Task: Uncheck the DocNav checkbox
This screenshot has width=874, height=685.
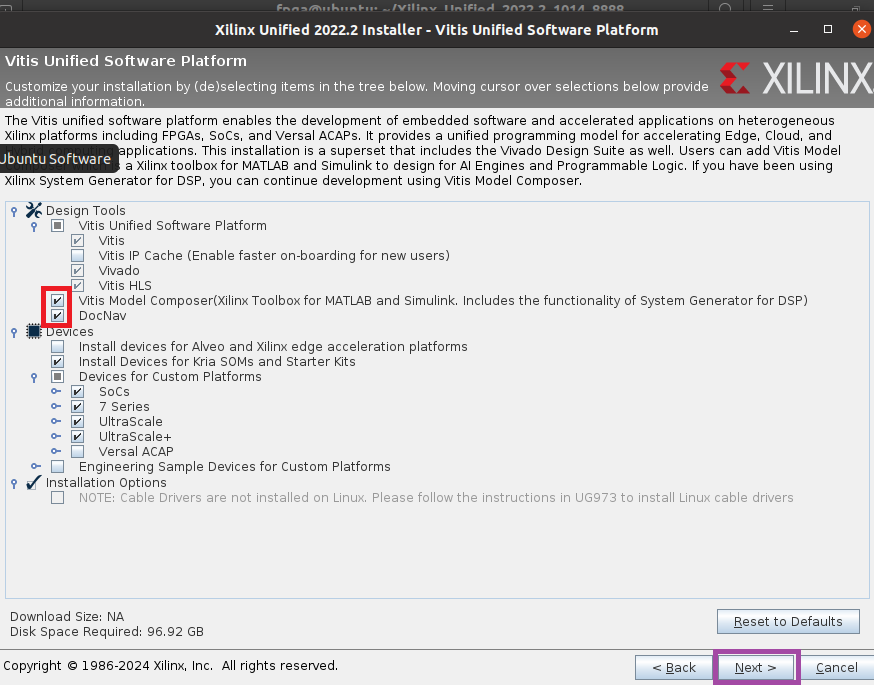Action: point(57,315)
